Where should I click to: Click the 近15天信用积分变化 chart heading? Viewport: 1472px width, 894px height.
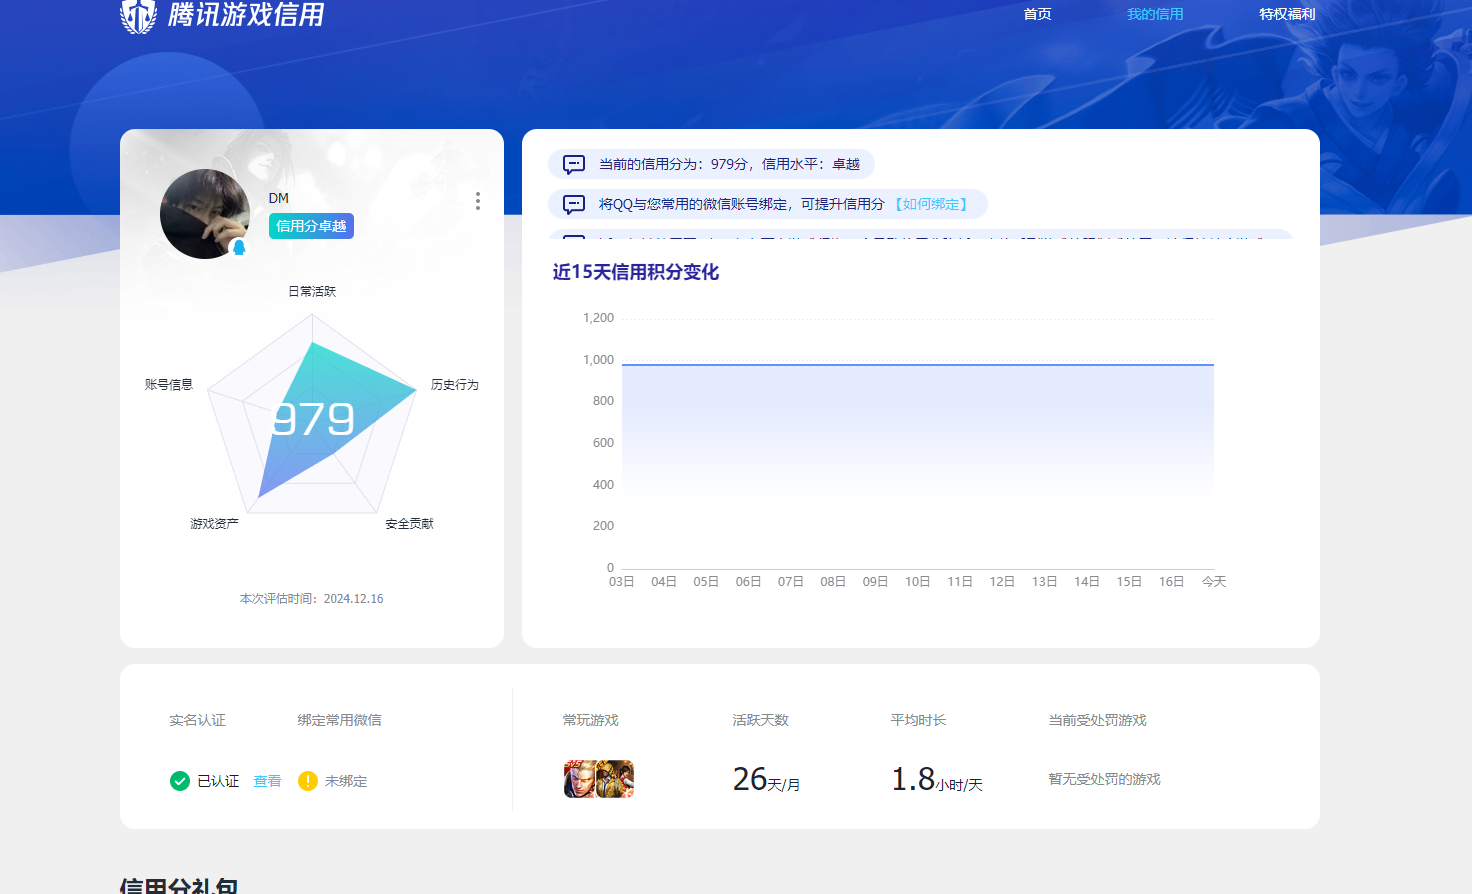tap(636, 272)
